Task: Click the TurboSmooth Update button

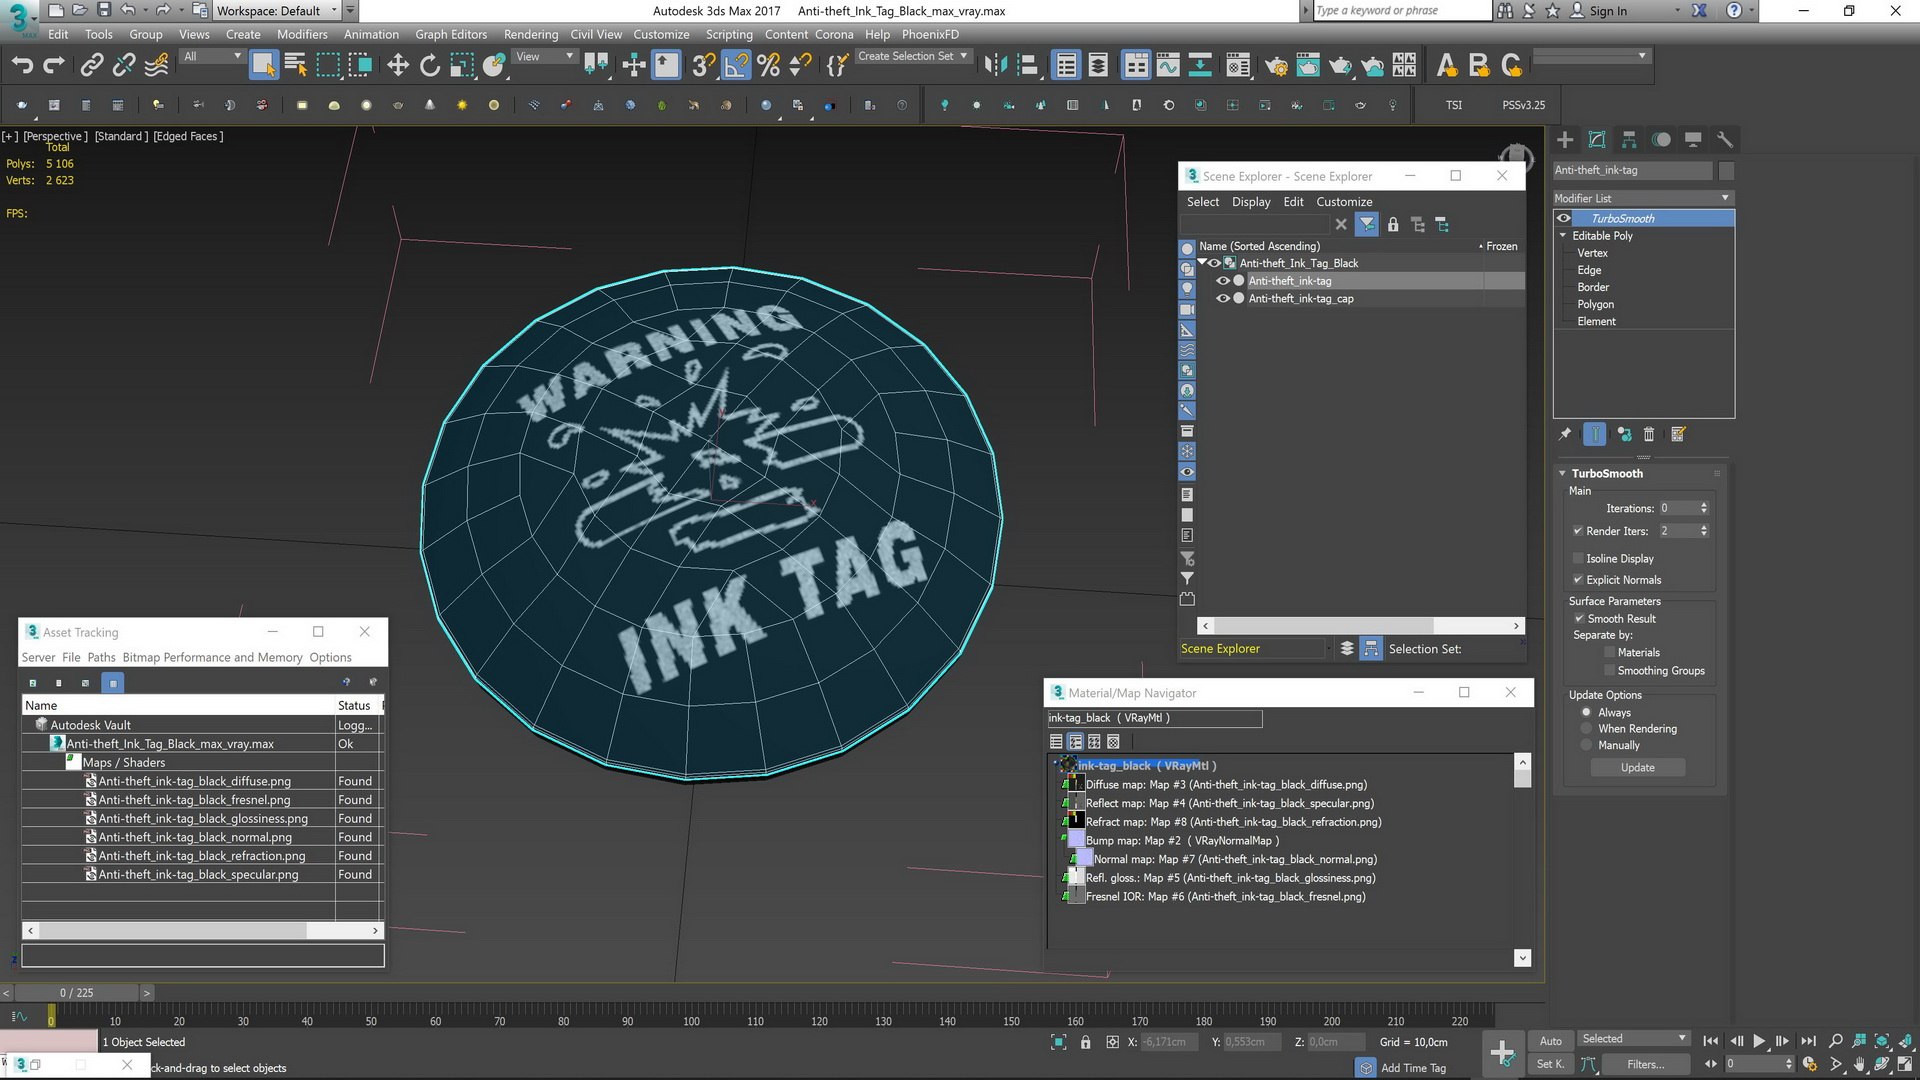Action: (x=1637, y=768)
